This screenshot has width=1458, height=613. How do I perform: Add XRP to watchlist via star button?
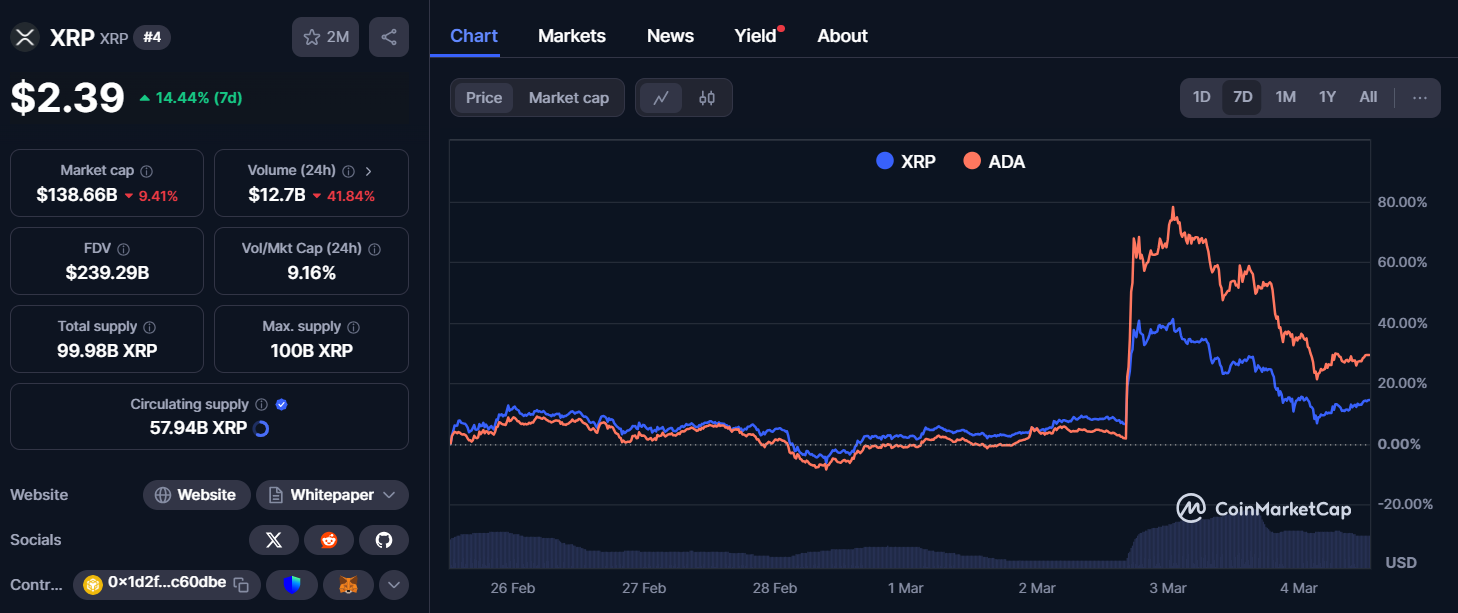[325, 37]
